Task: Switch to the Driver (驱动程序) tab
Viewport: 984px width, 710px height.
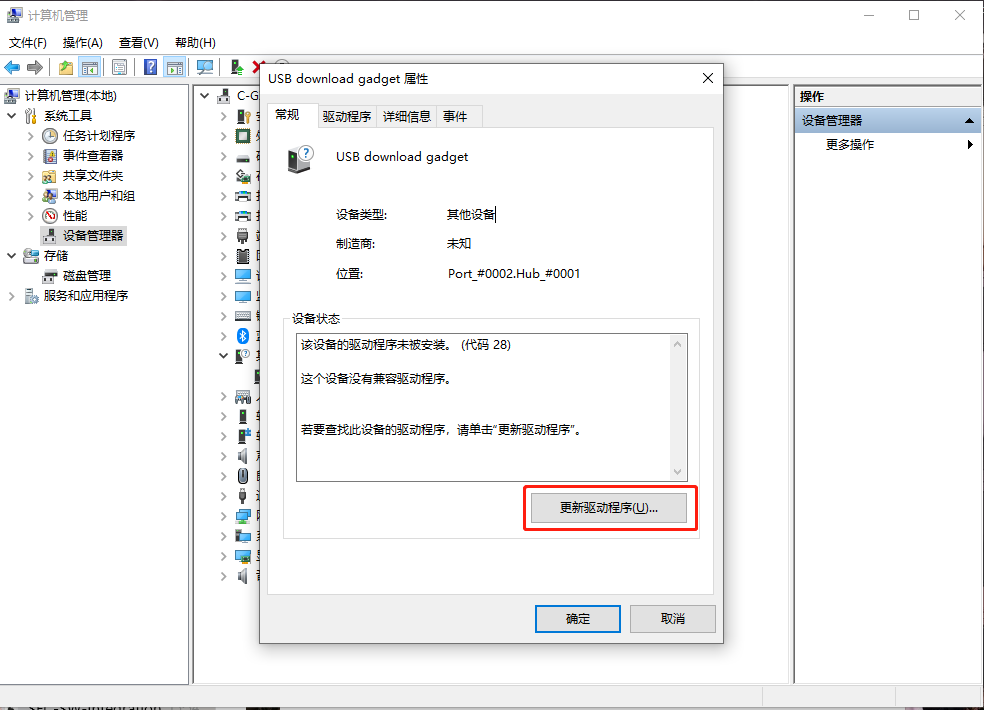Action: [347, 117]
